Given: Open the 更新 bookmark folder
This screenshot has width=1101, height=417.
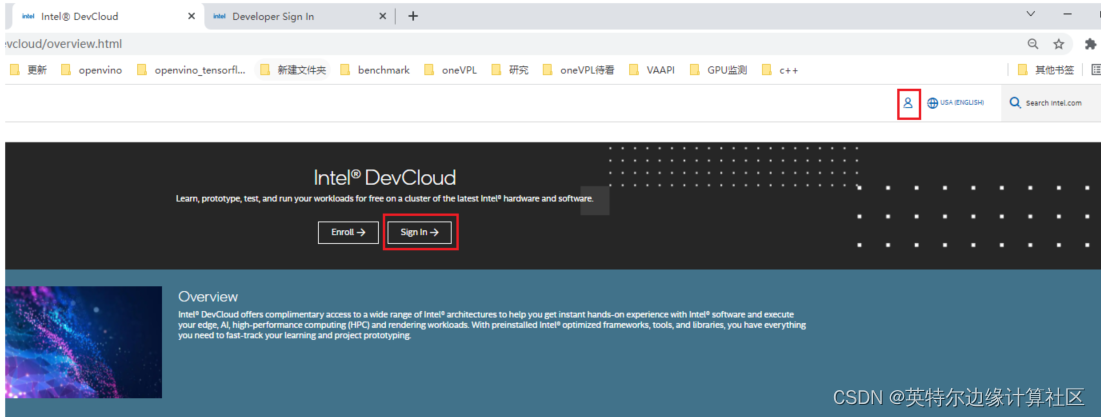Looking at the screenshot, I should click(x=28, y=70).
